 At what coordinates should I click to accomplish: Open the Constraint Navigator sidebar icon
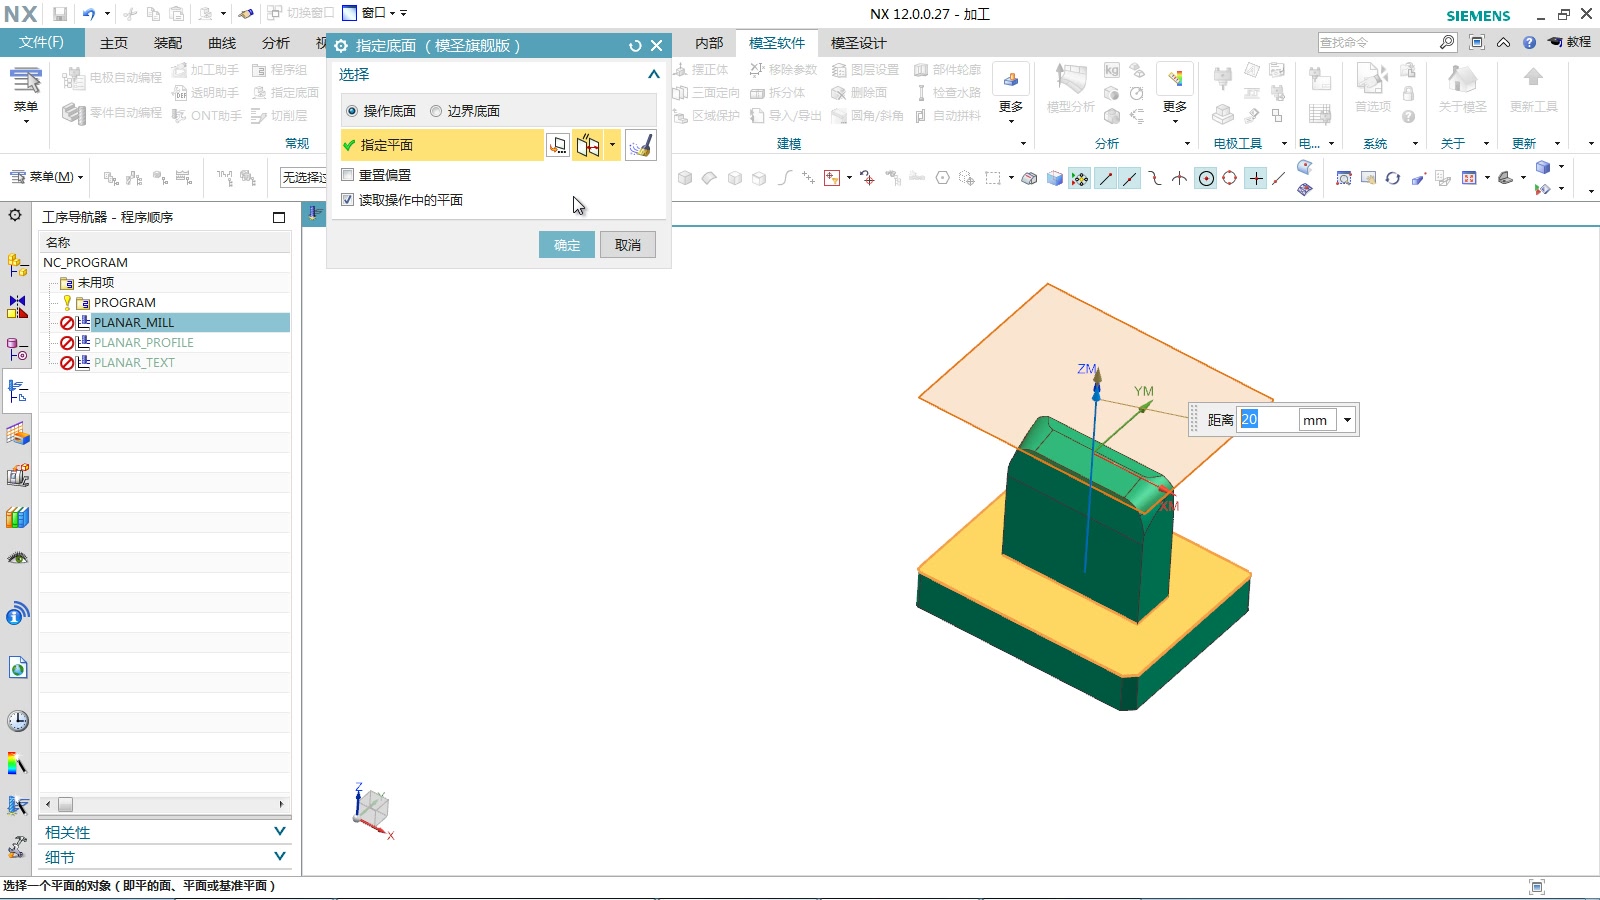pos(18,307)
